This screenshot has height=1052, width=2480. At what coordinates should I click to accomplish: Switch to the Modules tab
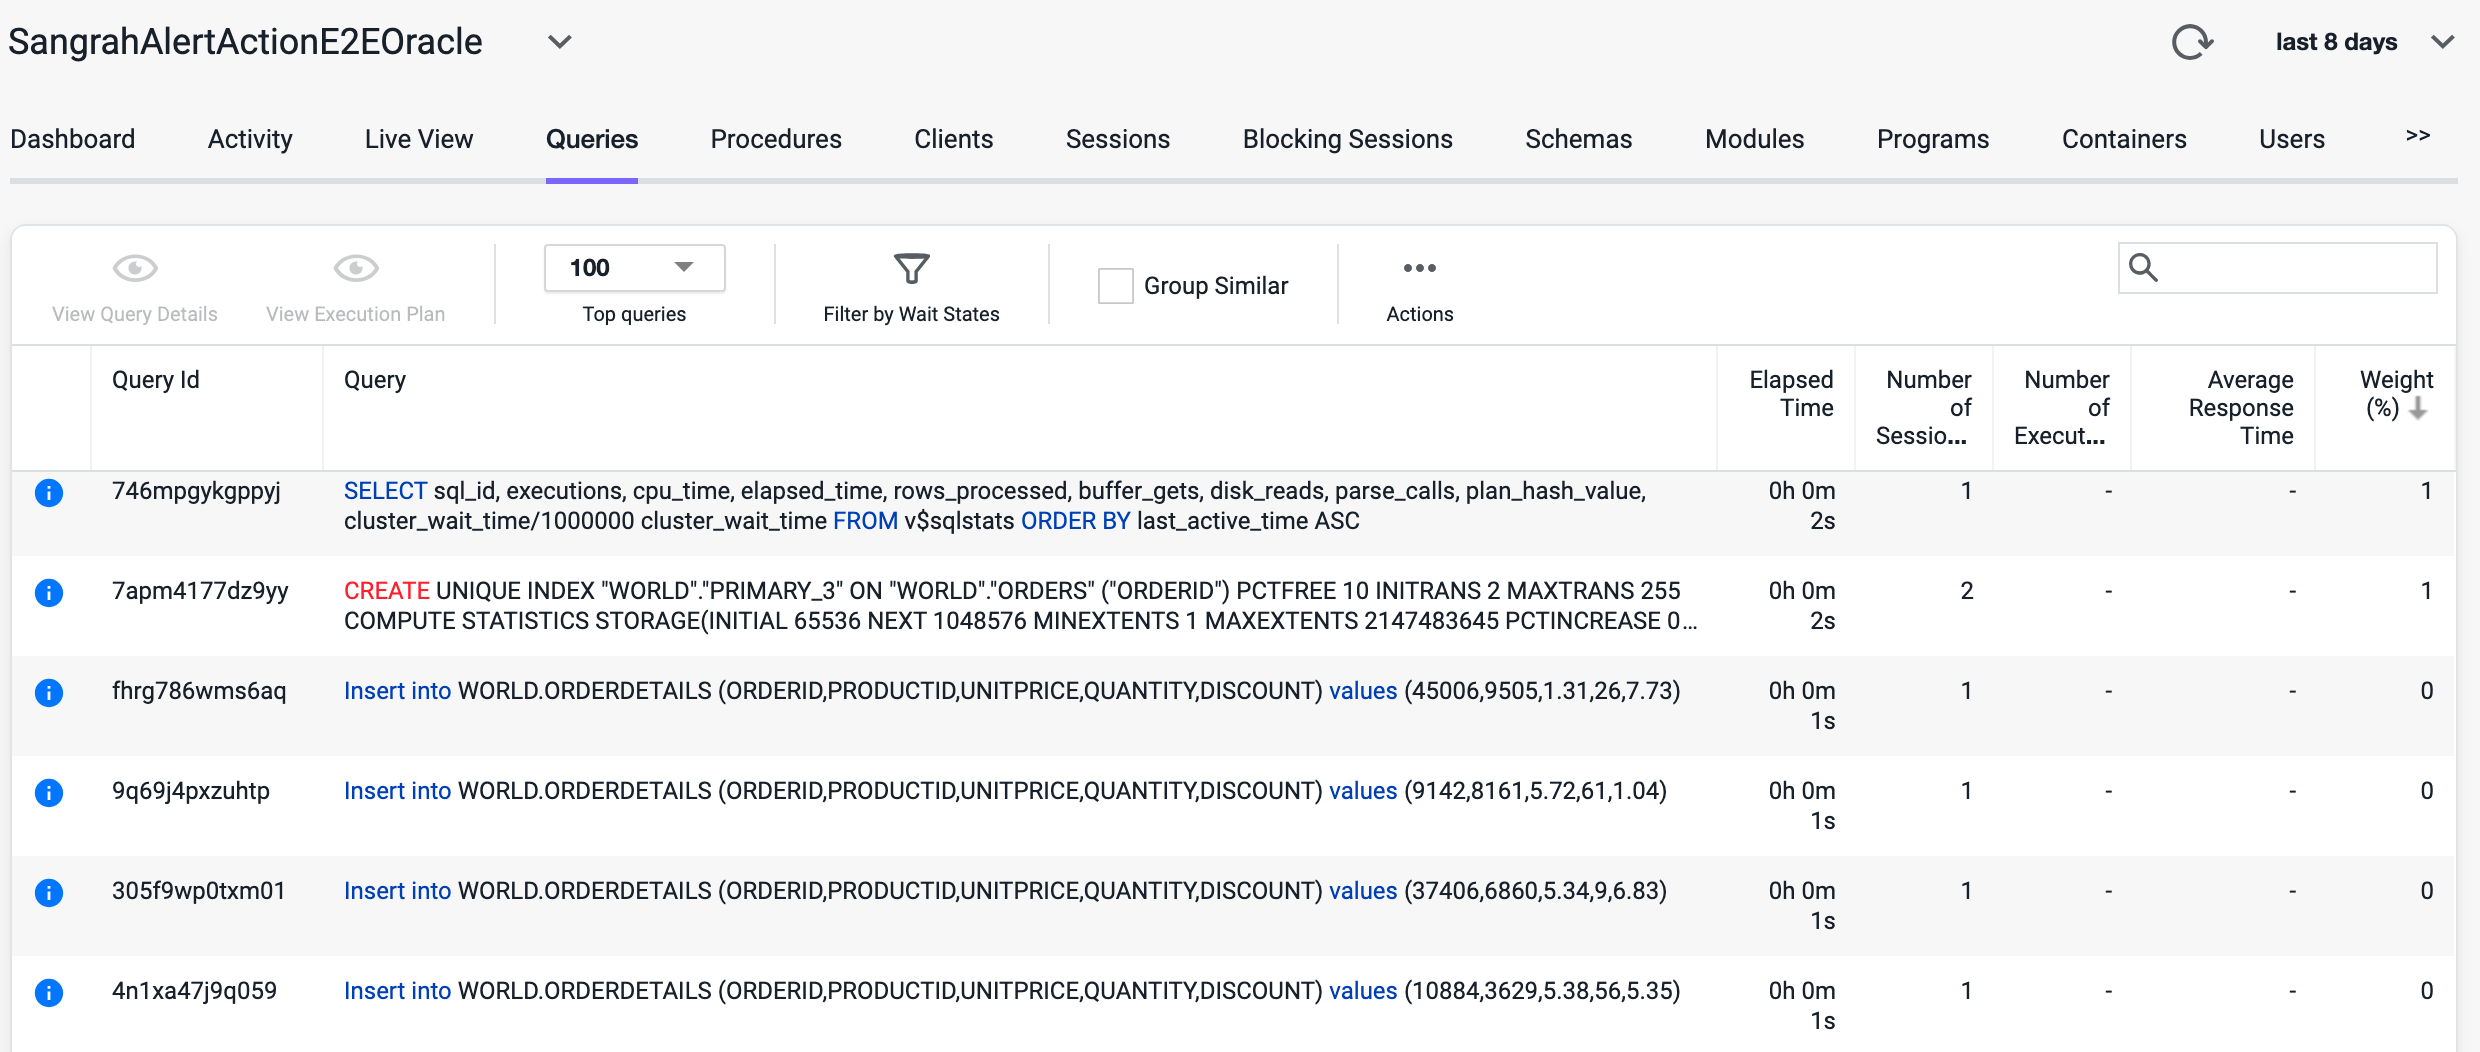(1755, 139)
